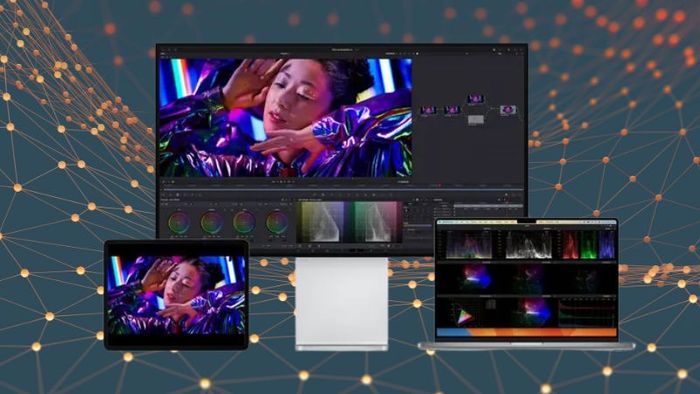
Task: Click the CIE chromaticity triangle scope on the MacBook
Action: click(x=464, y=316)
